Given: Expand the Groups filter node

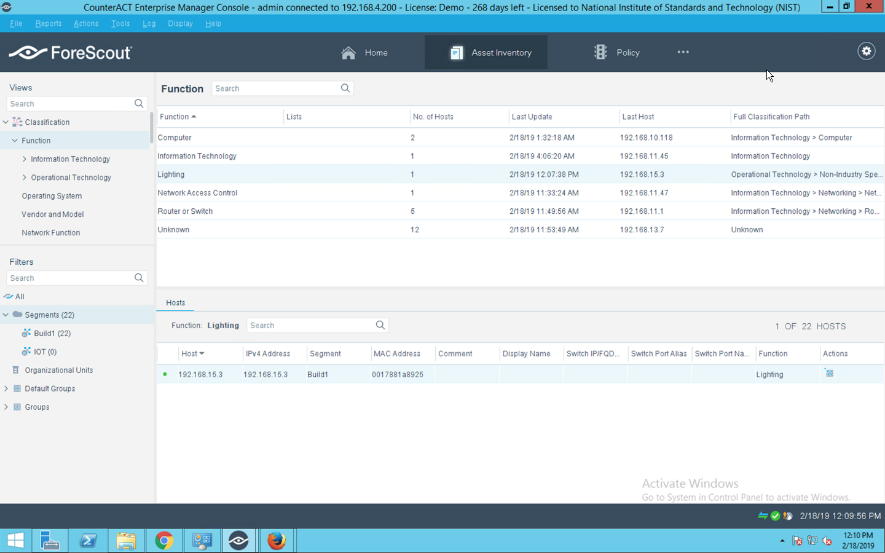Looking at the screenshot, I should (6, 407).
